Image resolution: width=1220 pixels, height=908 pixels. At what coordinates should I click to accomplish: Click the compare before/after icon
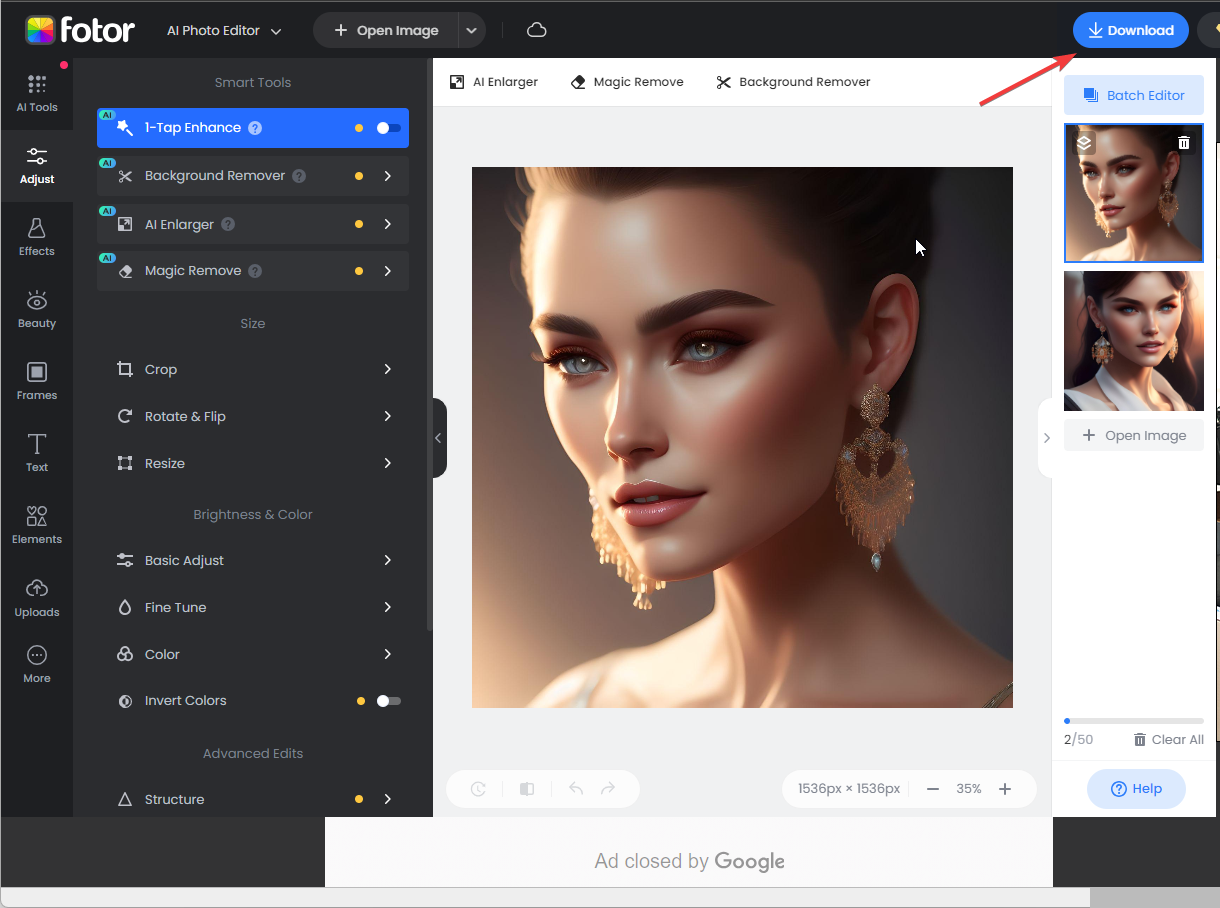527,789
